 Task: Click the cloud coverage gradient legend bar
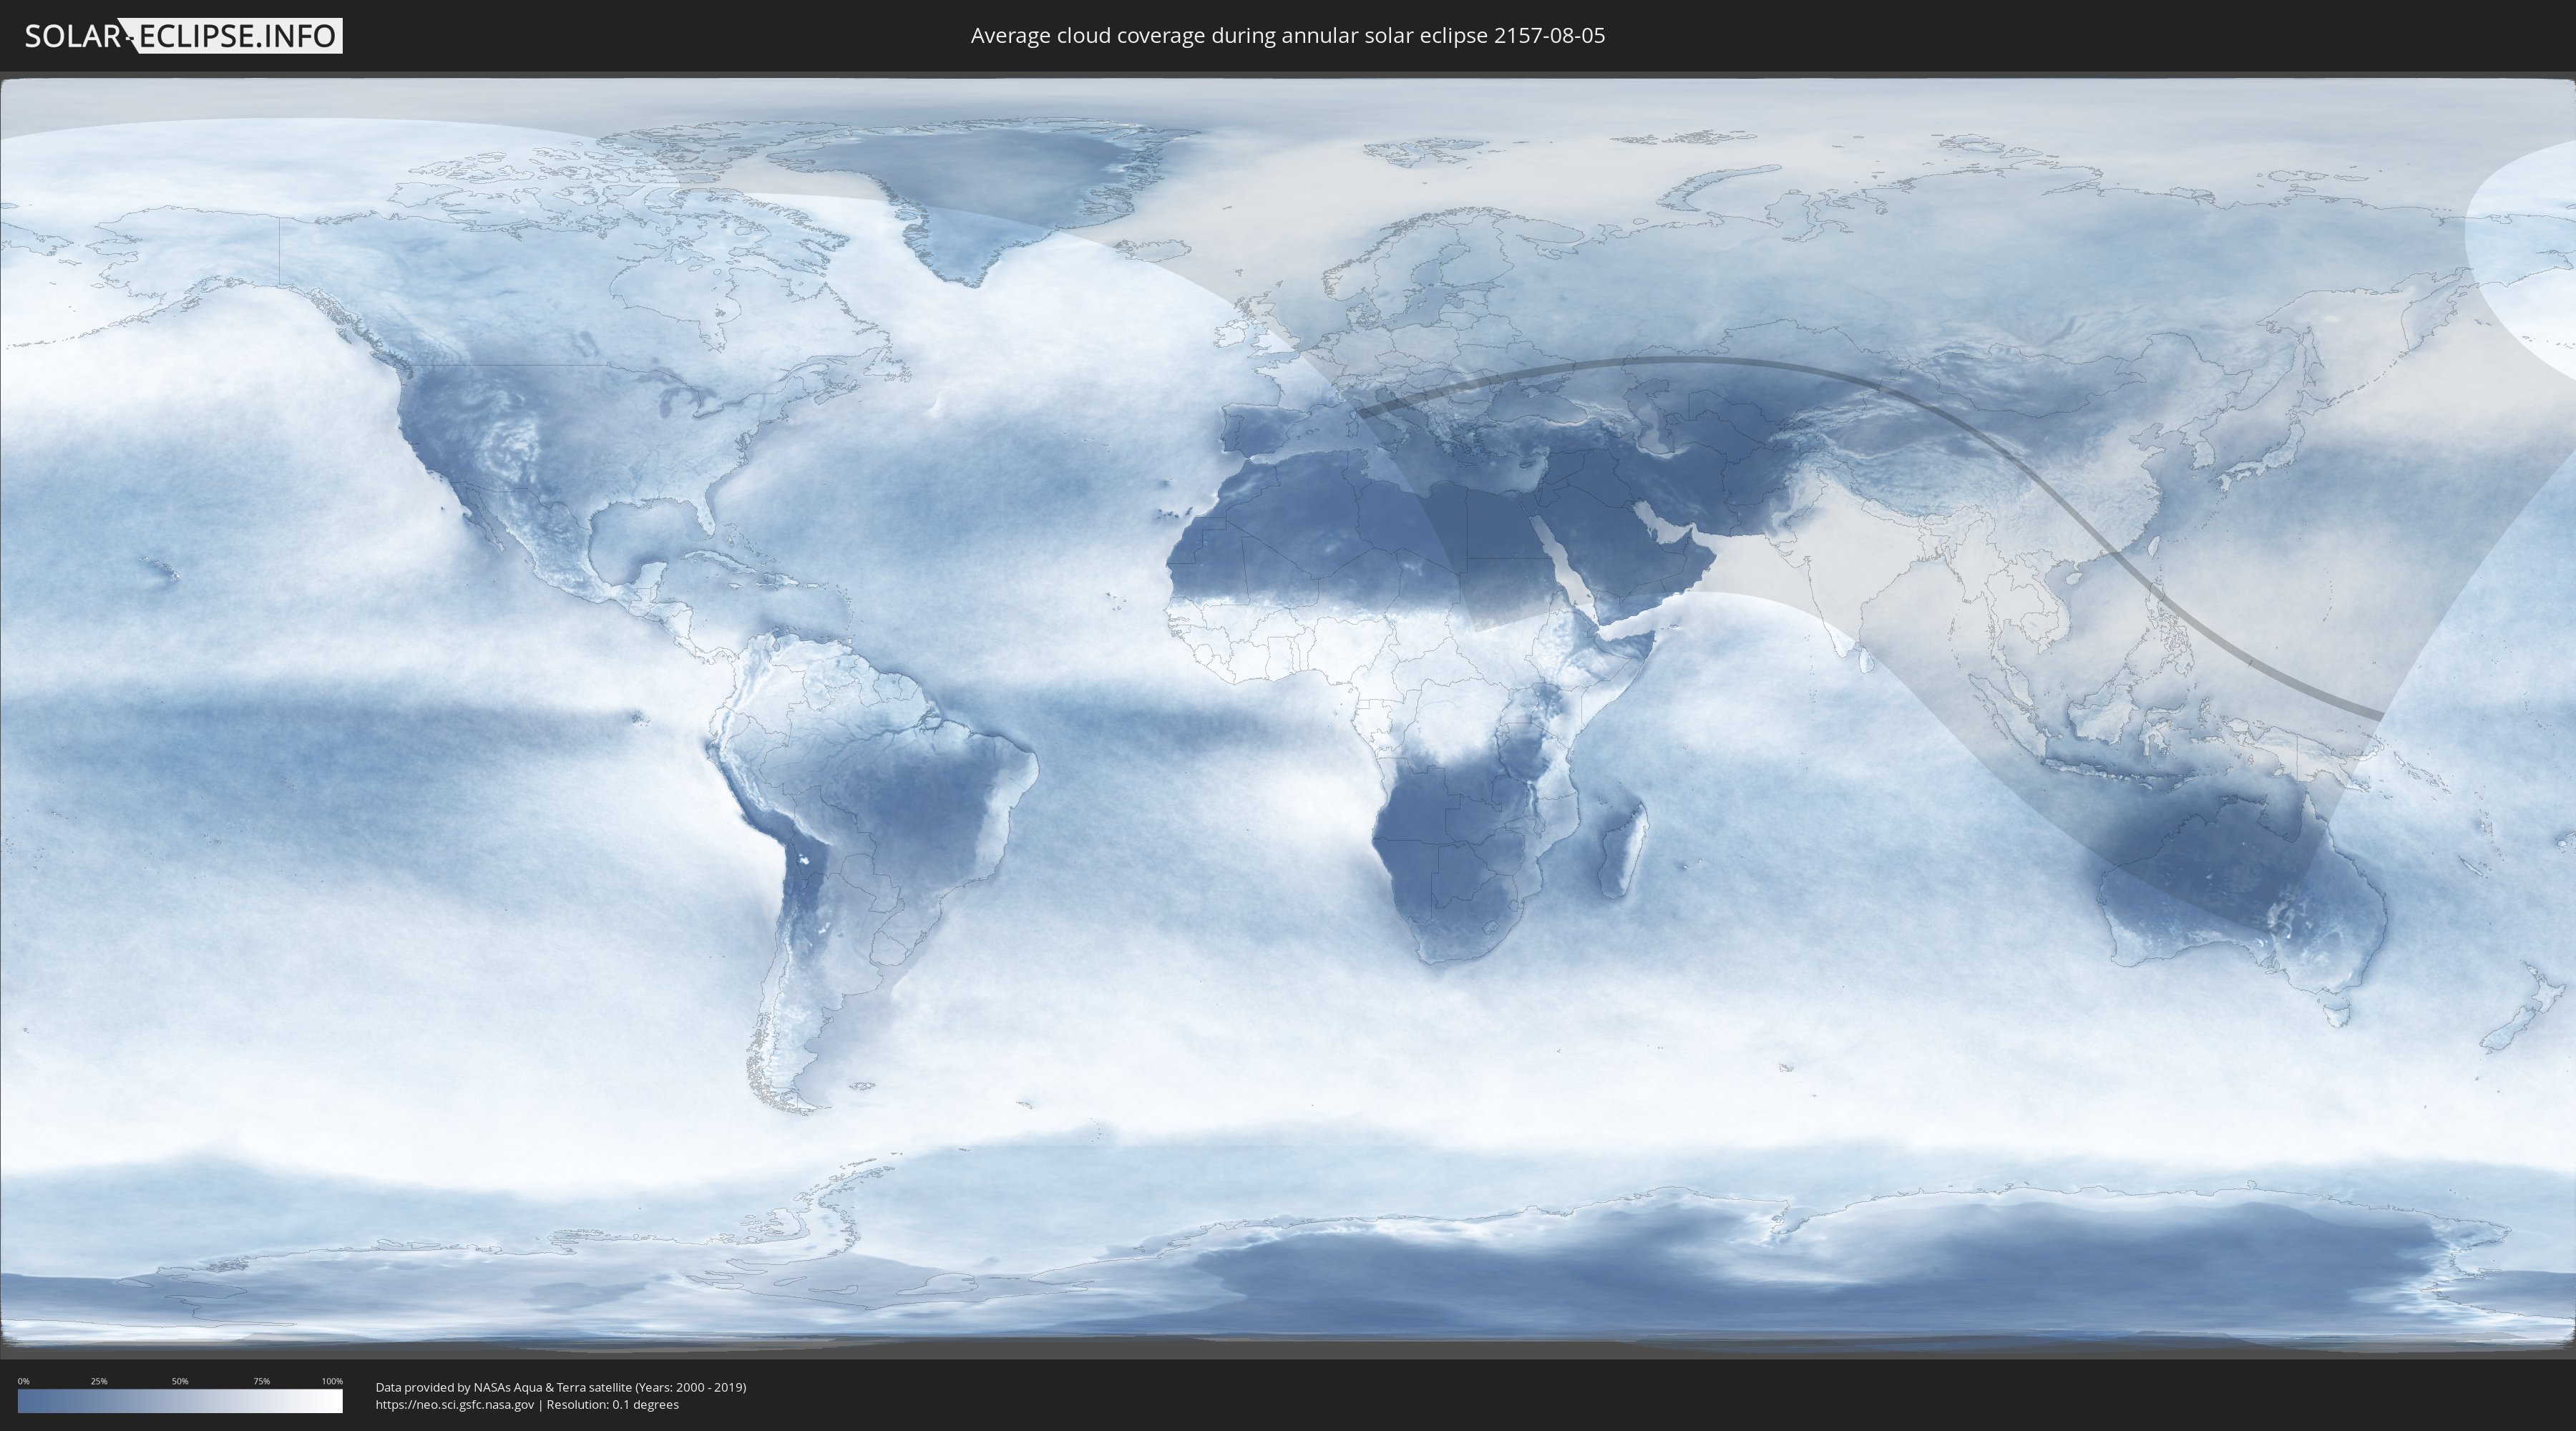click(180, 1401)
